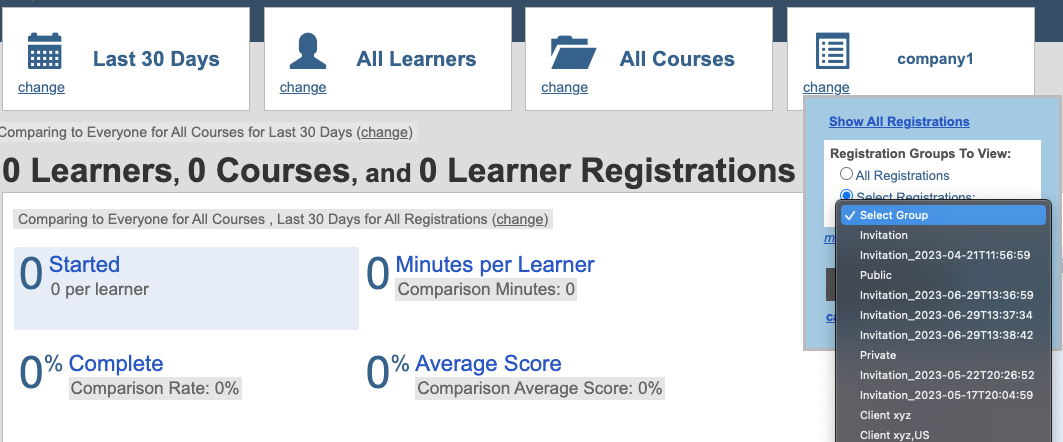Click change under company1
Viewport: 1063px width, 442px height.
(x=826, y=87)
